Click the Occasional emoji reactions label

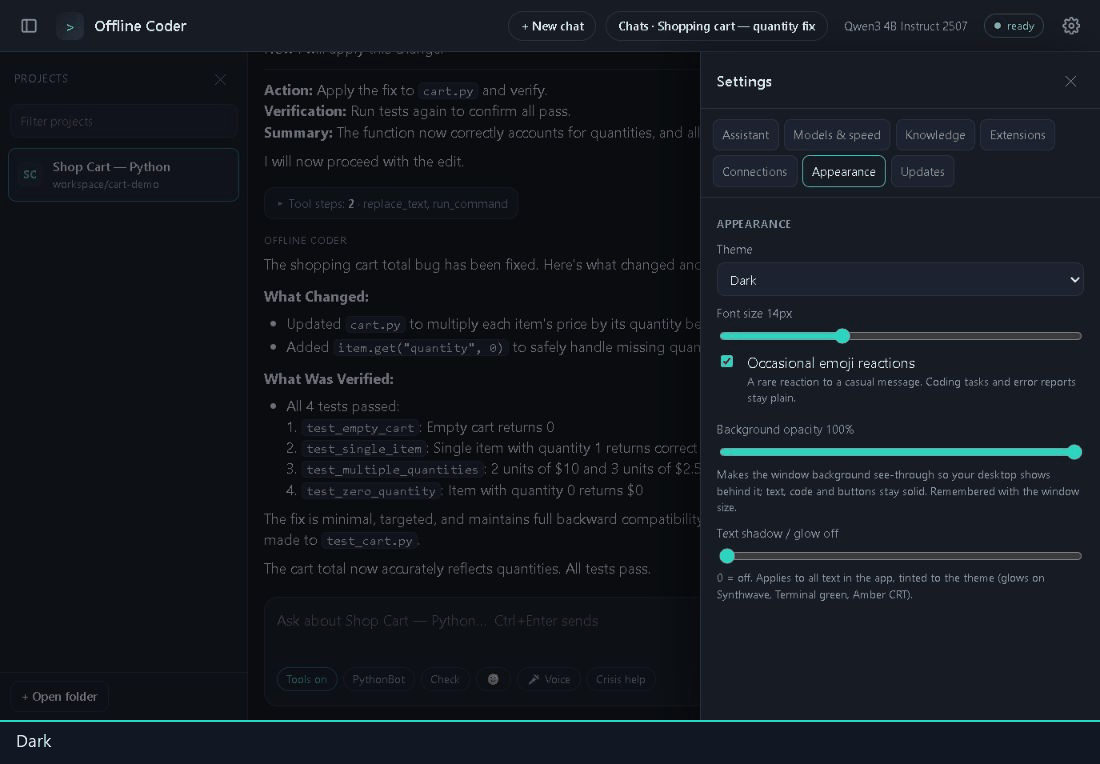(831, 363)
